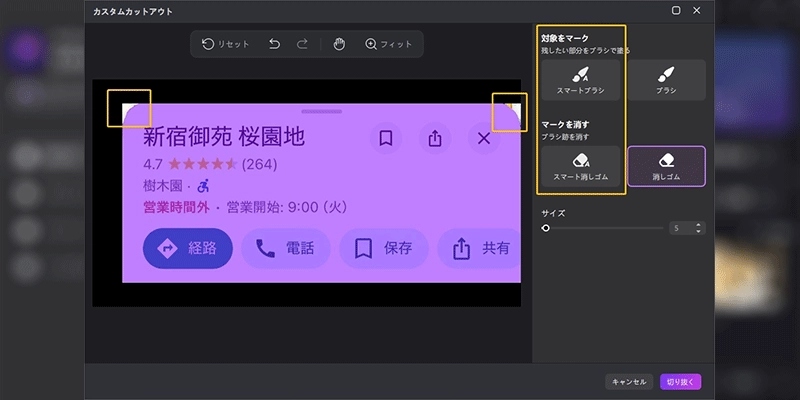Click the (264) review count
The image size is (800, 400).
pyautogui.click(x=260, y=165)
